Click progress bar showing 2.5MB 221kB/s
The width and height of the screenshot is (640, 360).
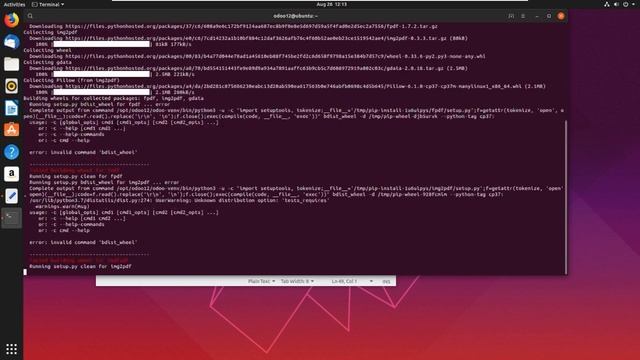(x=102, y=74)
